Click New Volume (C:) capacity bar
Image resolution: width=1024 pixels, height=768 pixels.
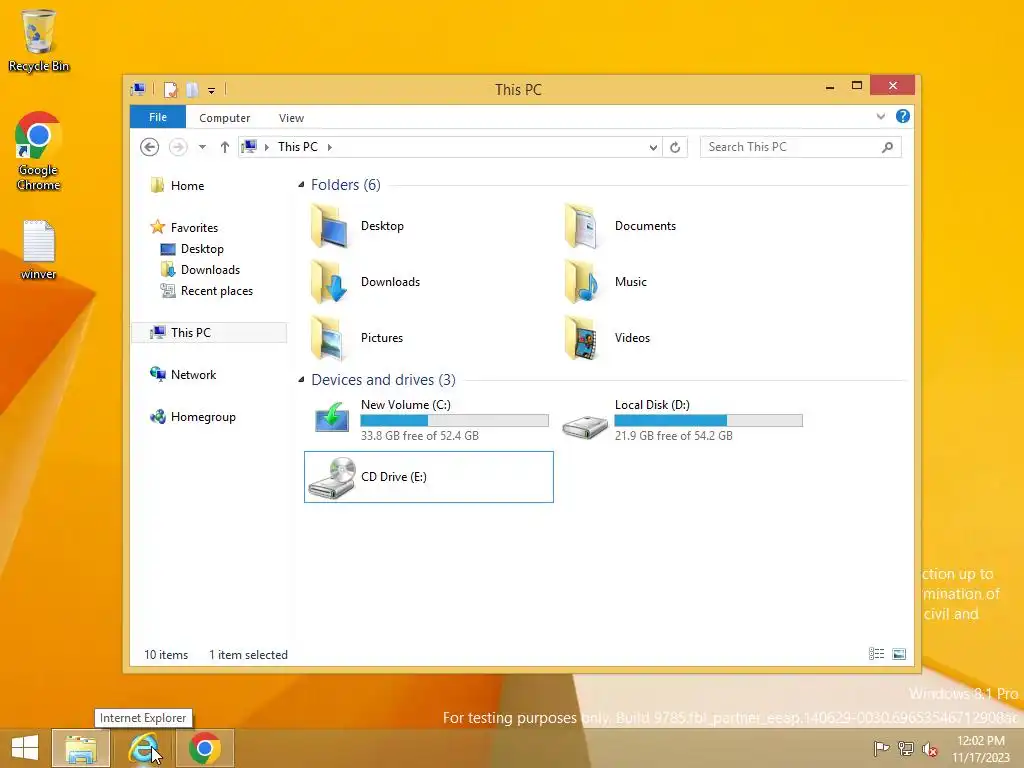coord(455,421)
